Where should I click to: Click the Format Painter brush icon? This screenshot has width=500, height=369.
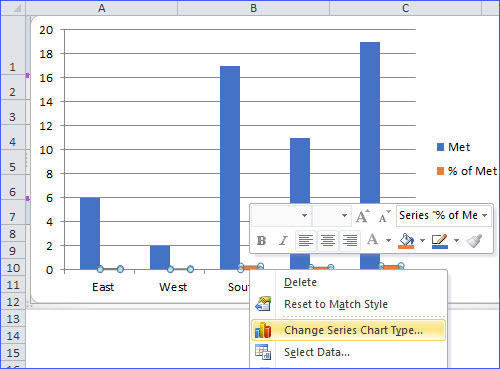(474, 240)
